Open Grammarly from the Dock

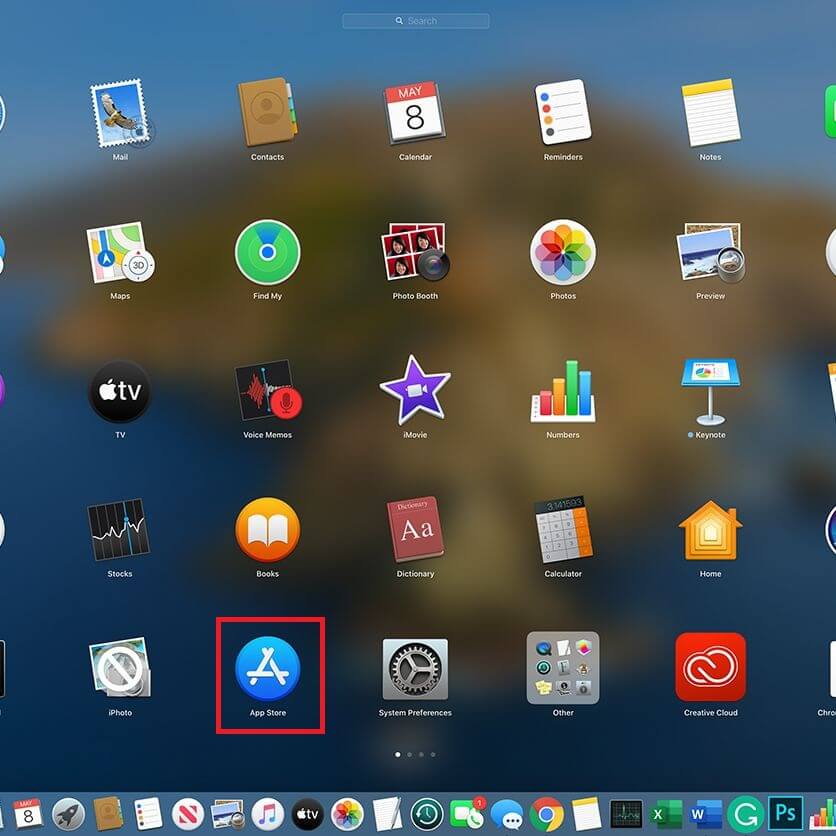pyautogui.click(x=745, y=814)
